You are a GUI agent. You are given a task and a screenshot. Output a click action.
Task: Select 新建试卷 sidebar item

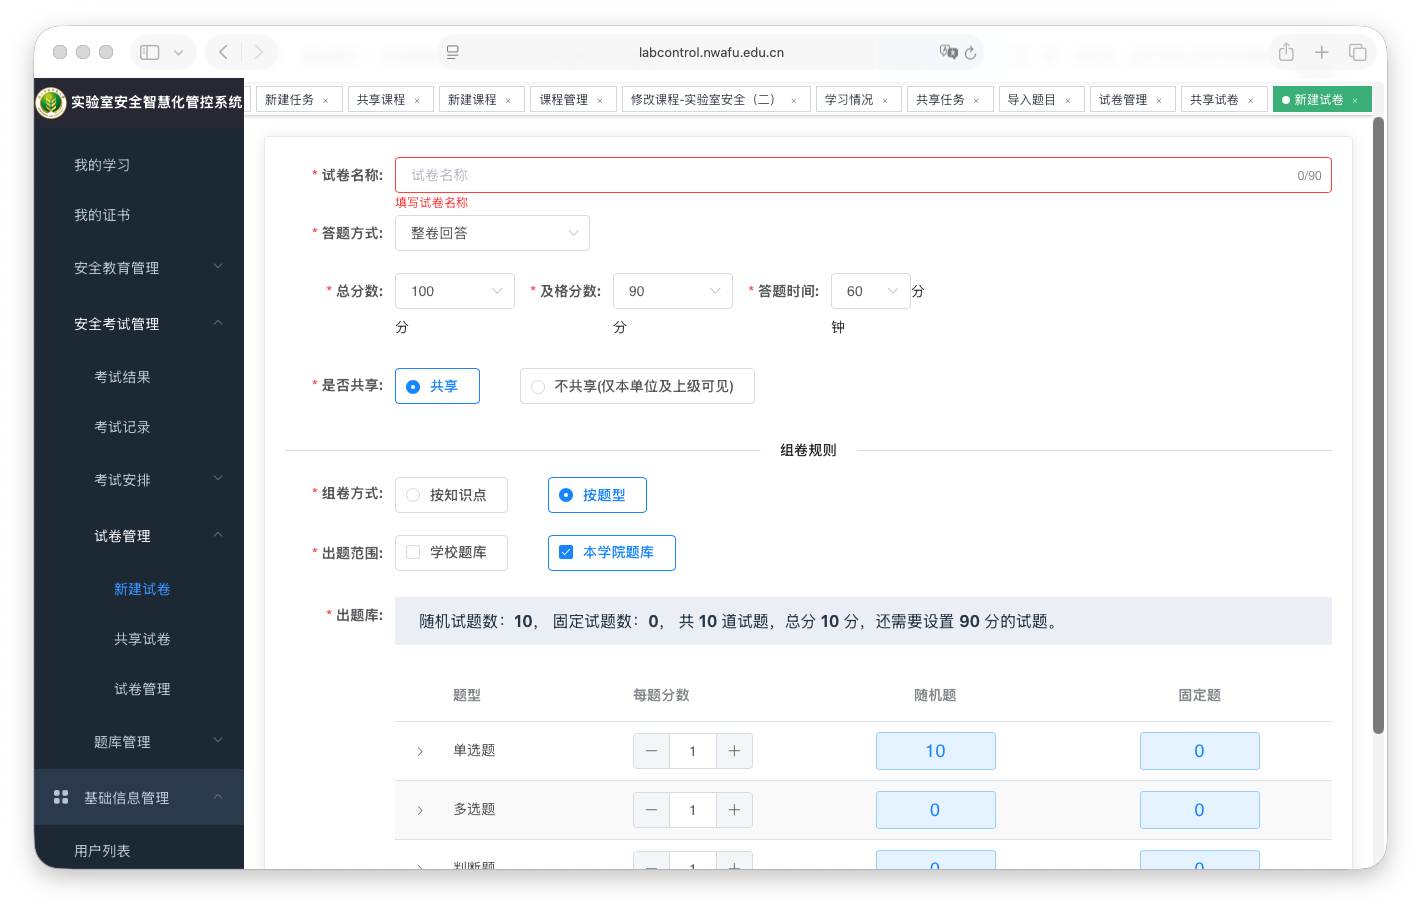pyautogui.click(x=142, y=589)
